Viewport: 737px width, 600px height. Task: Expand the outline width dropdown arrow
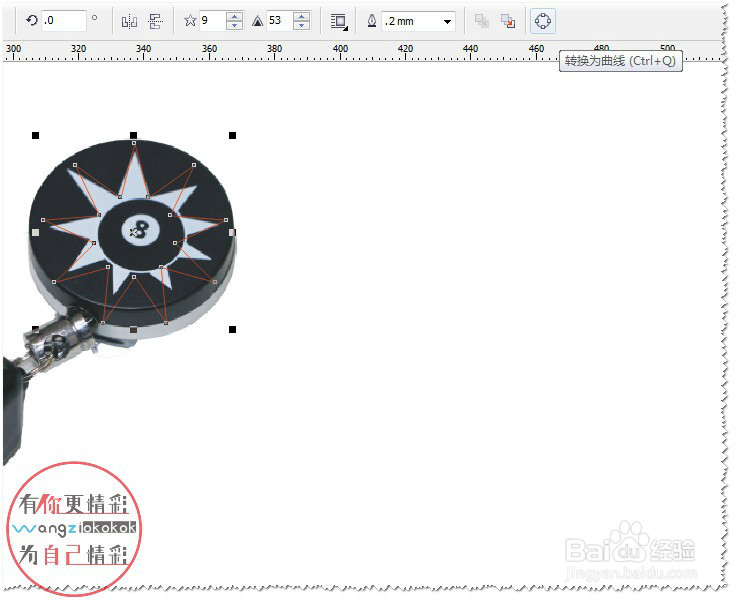point(447,22)
